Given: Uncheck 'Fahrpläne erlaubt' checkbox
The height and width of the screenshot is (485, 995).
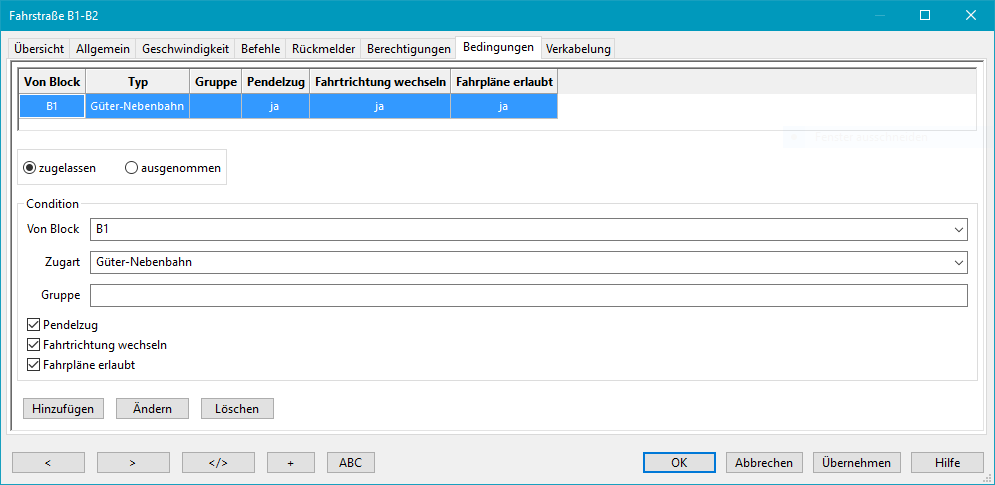Looking at the screenshot, I should pos(35,365).
